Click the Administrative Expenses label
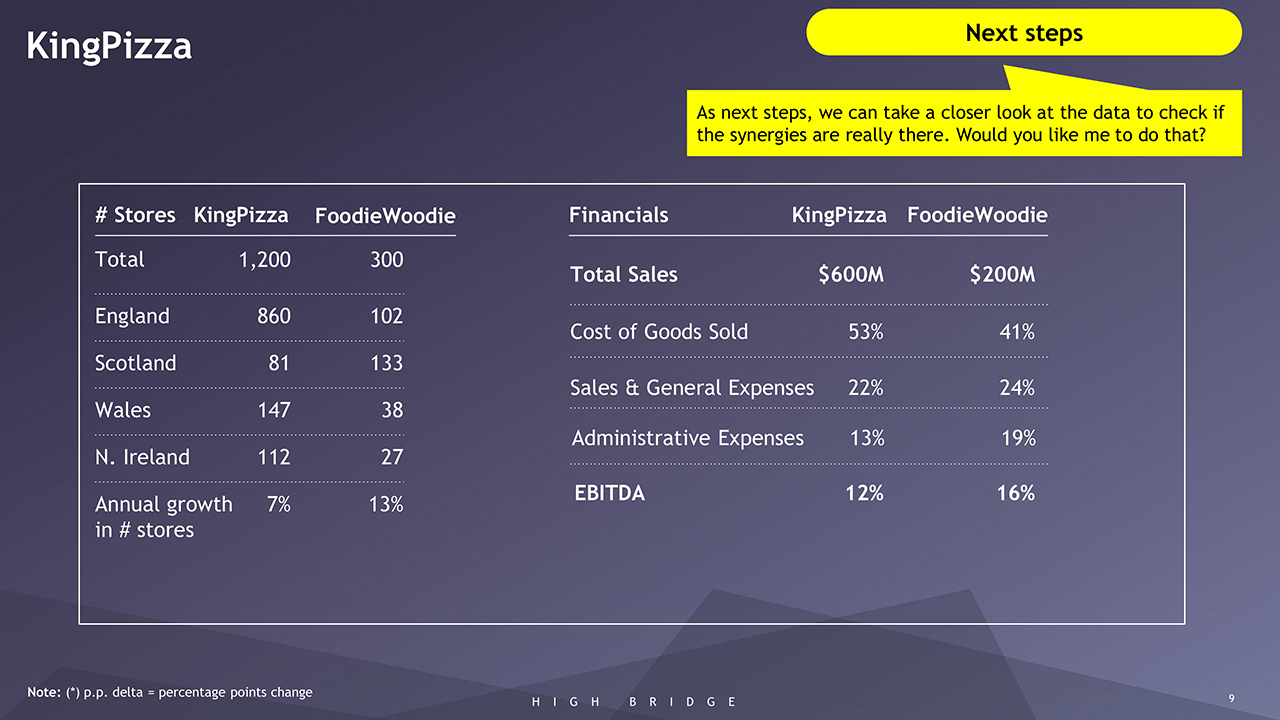1280x720 pixels. click(x=688, y=438)
